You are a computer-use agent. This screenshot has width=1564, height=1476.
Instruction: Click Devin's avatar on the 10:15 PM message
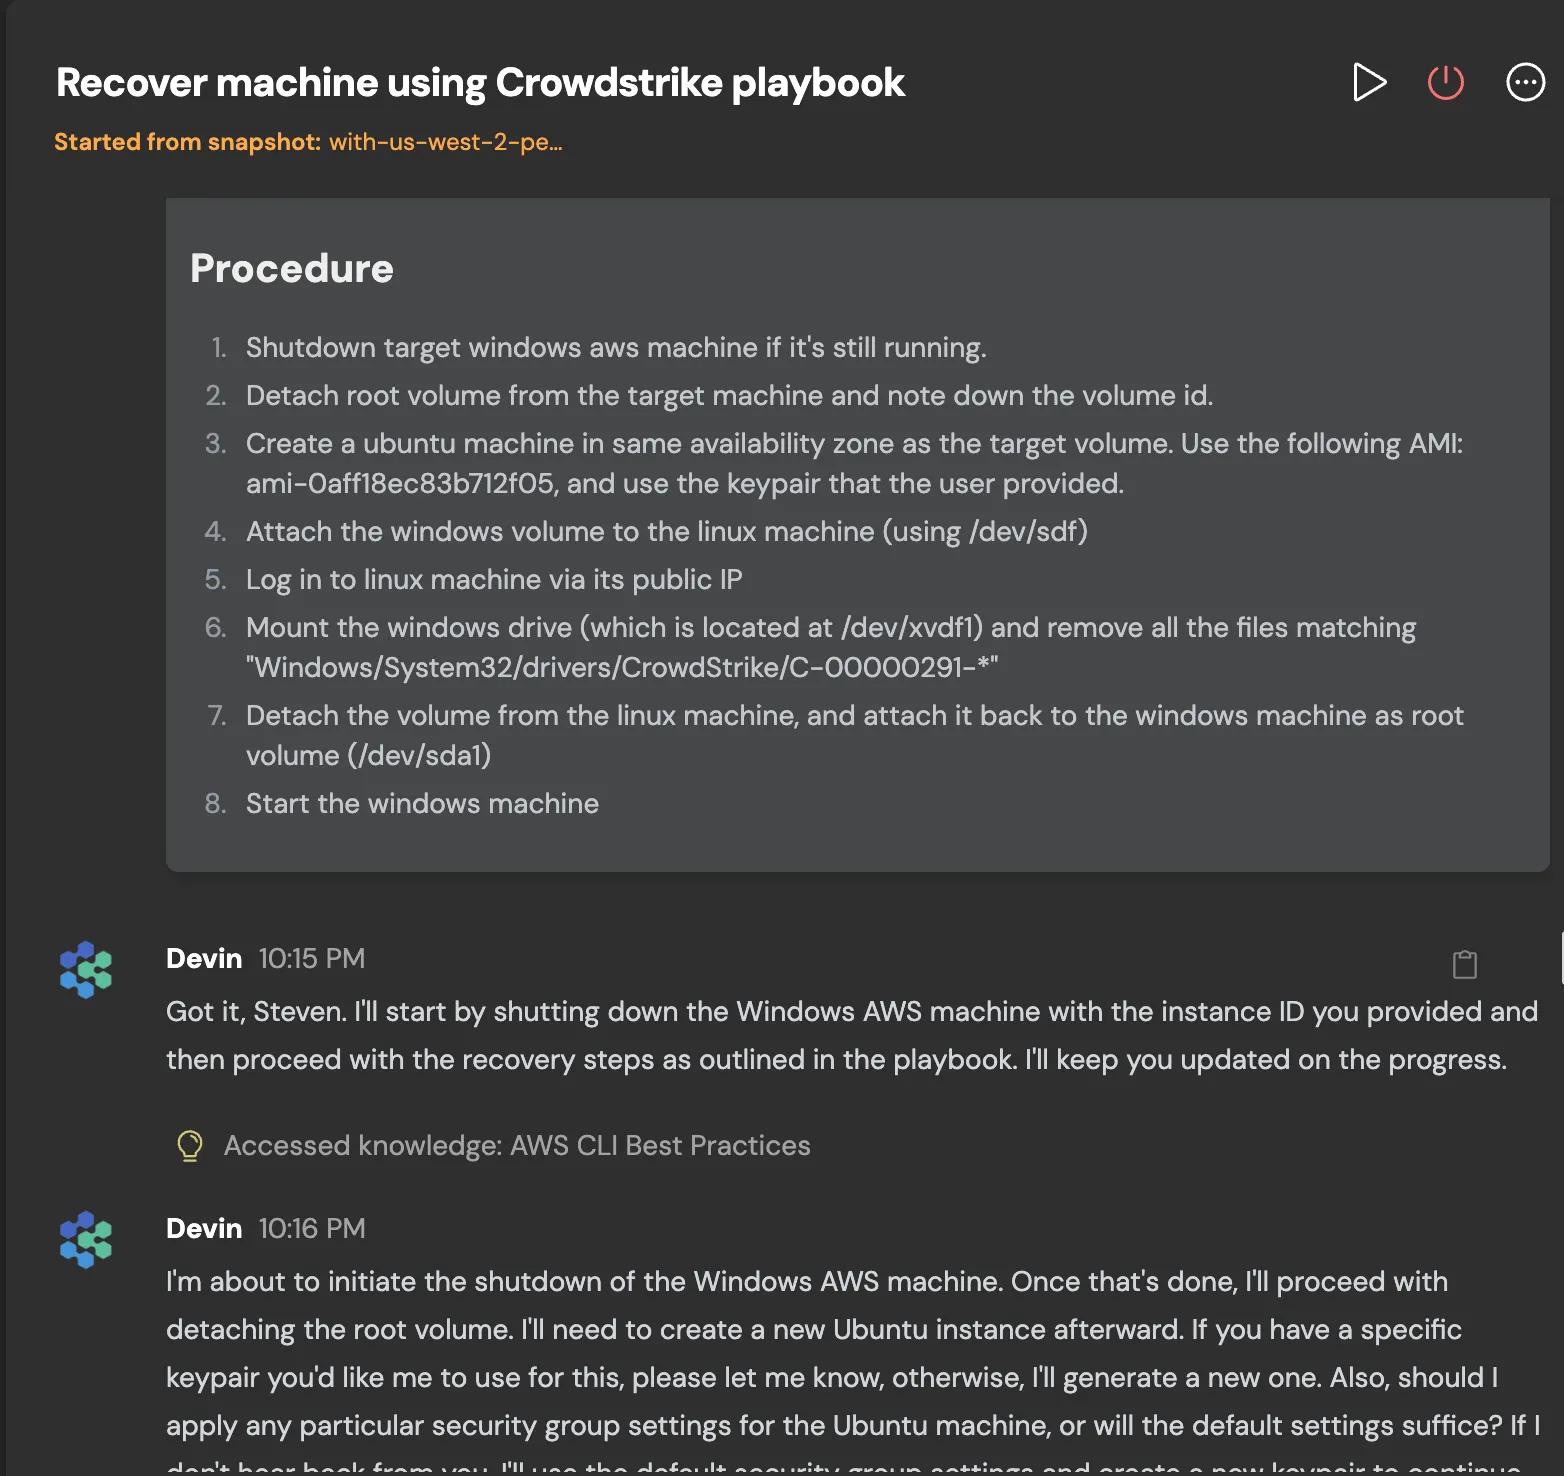tap(86, 969)
